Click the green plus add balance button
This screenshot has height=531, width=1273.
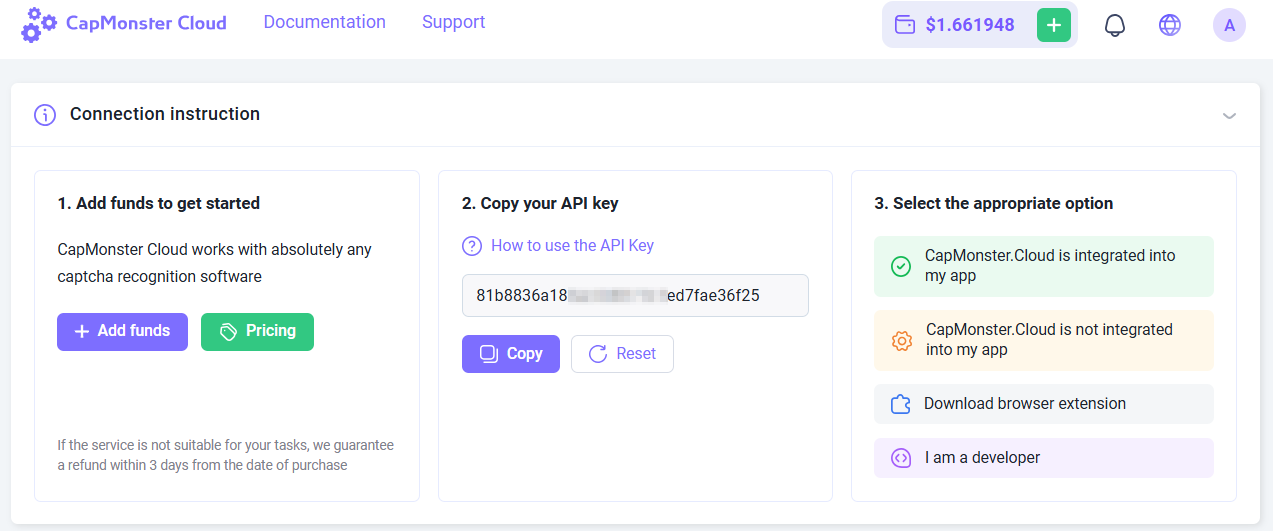click(x=1053, y=25)
